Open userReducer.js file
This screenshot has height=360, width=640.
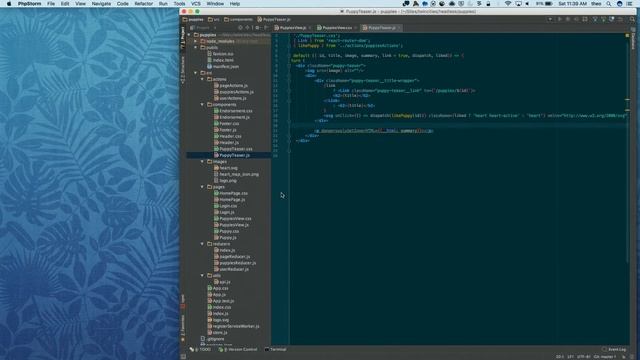(x=231, y=269)
